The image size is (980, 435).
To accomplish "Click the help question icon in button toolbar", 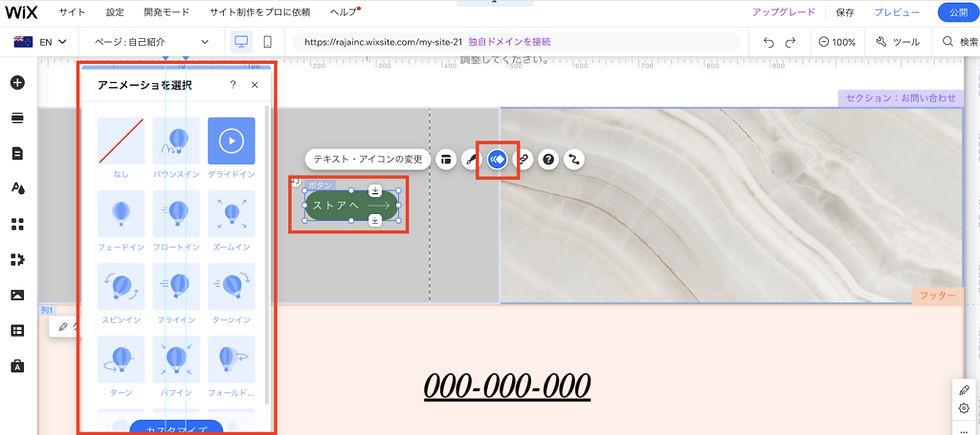I will 549,159.
